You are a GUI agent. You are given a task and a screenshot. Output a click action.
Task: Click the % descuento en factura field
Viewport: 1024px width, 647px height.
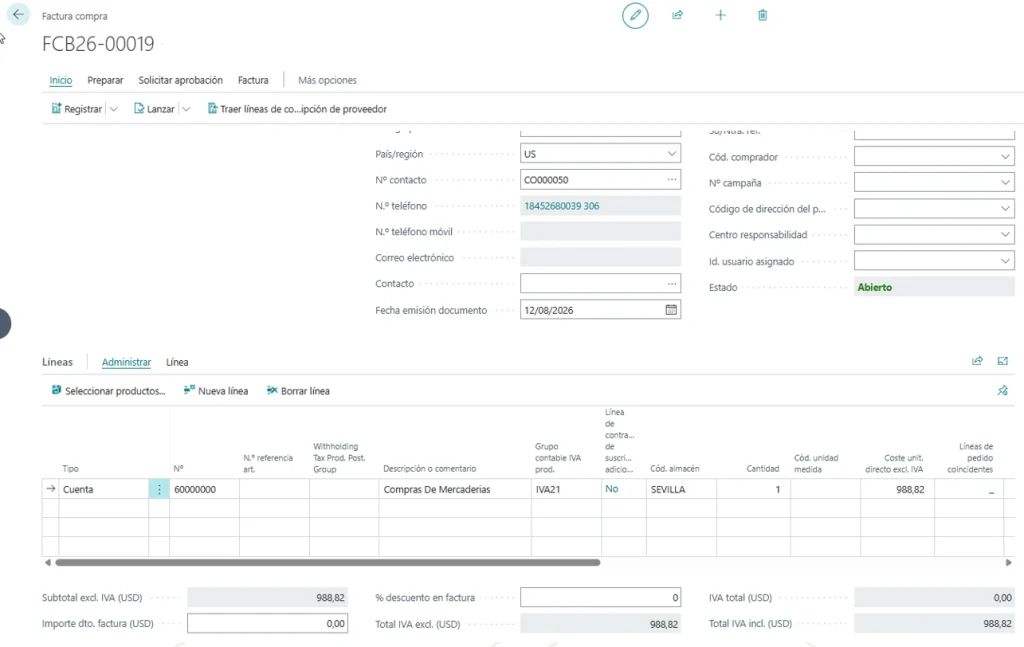tap(600, 597)
